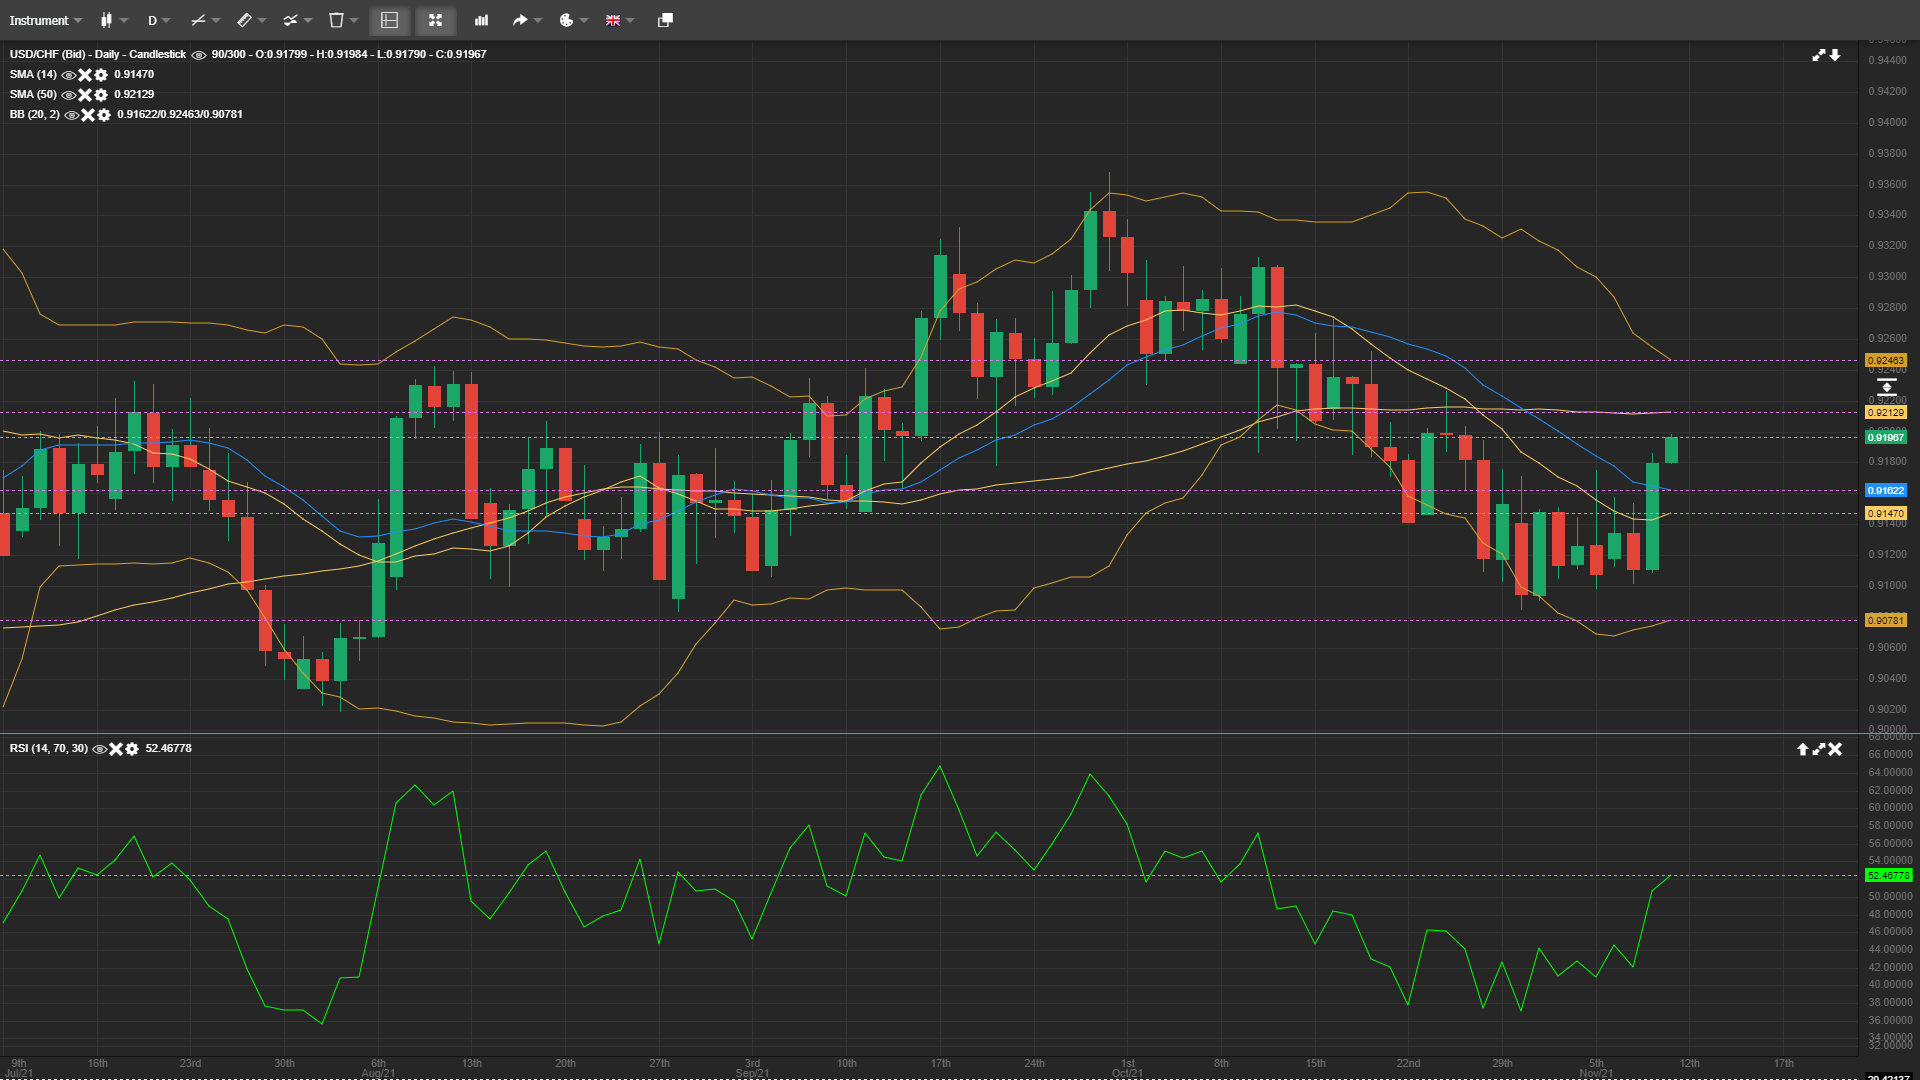Open SMA (14) settings gear
Viewport: 1920px width, 1080px height.
coord(101,75)
